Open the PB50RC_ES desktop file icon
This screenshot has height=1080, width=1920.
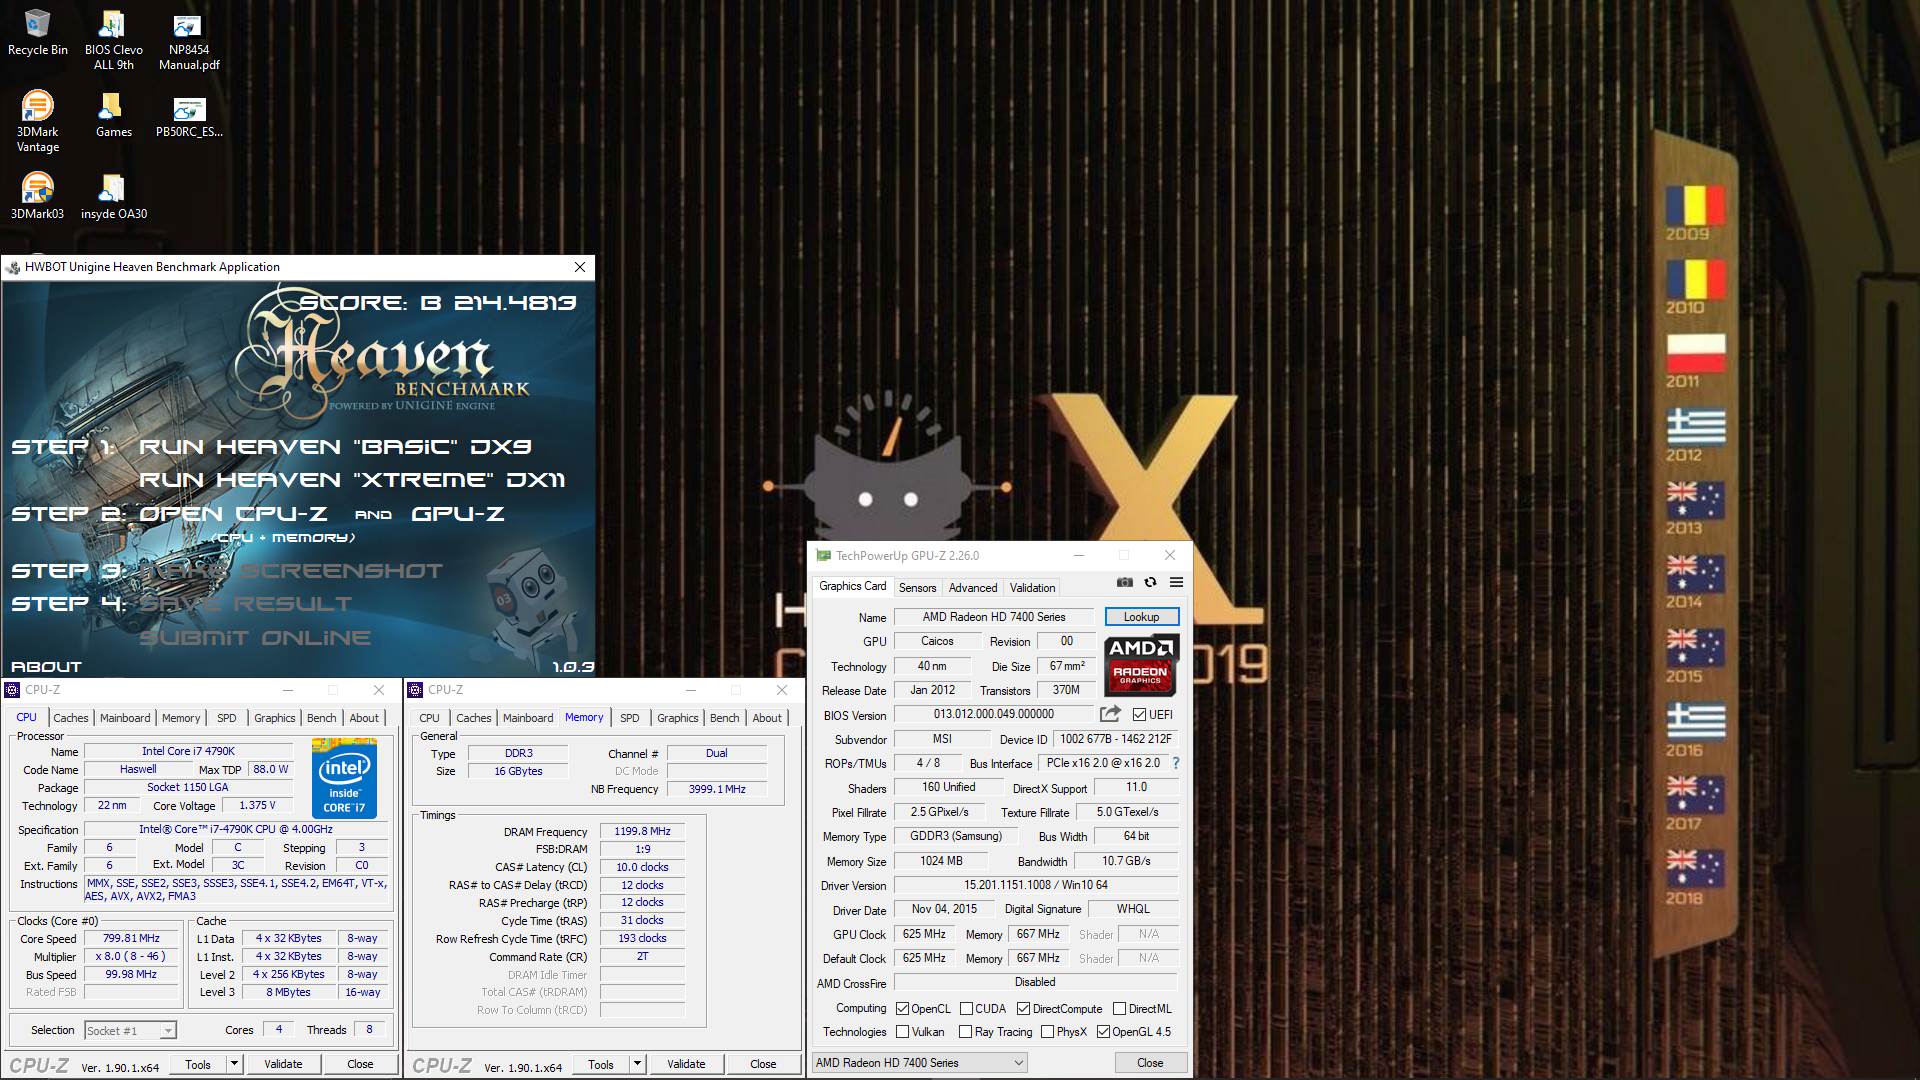coord(189,115)
